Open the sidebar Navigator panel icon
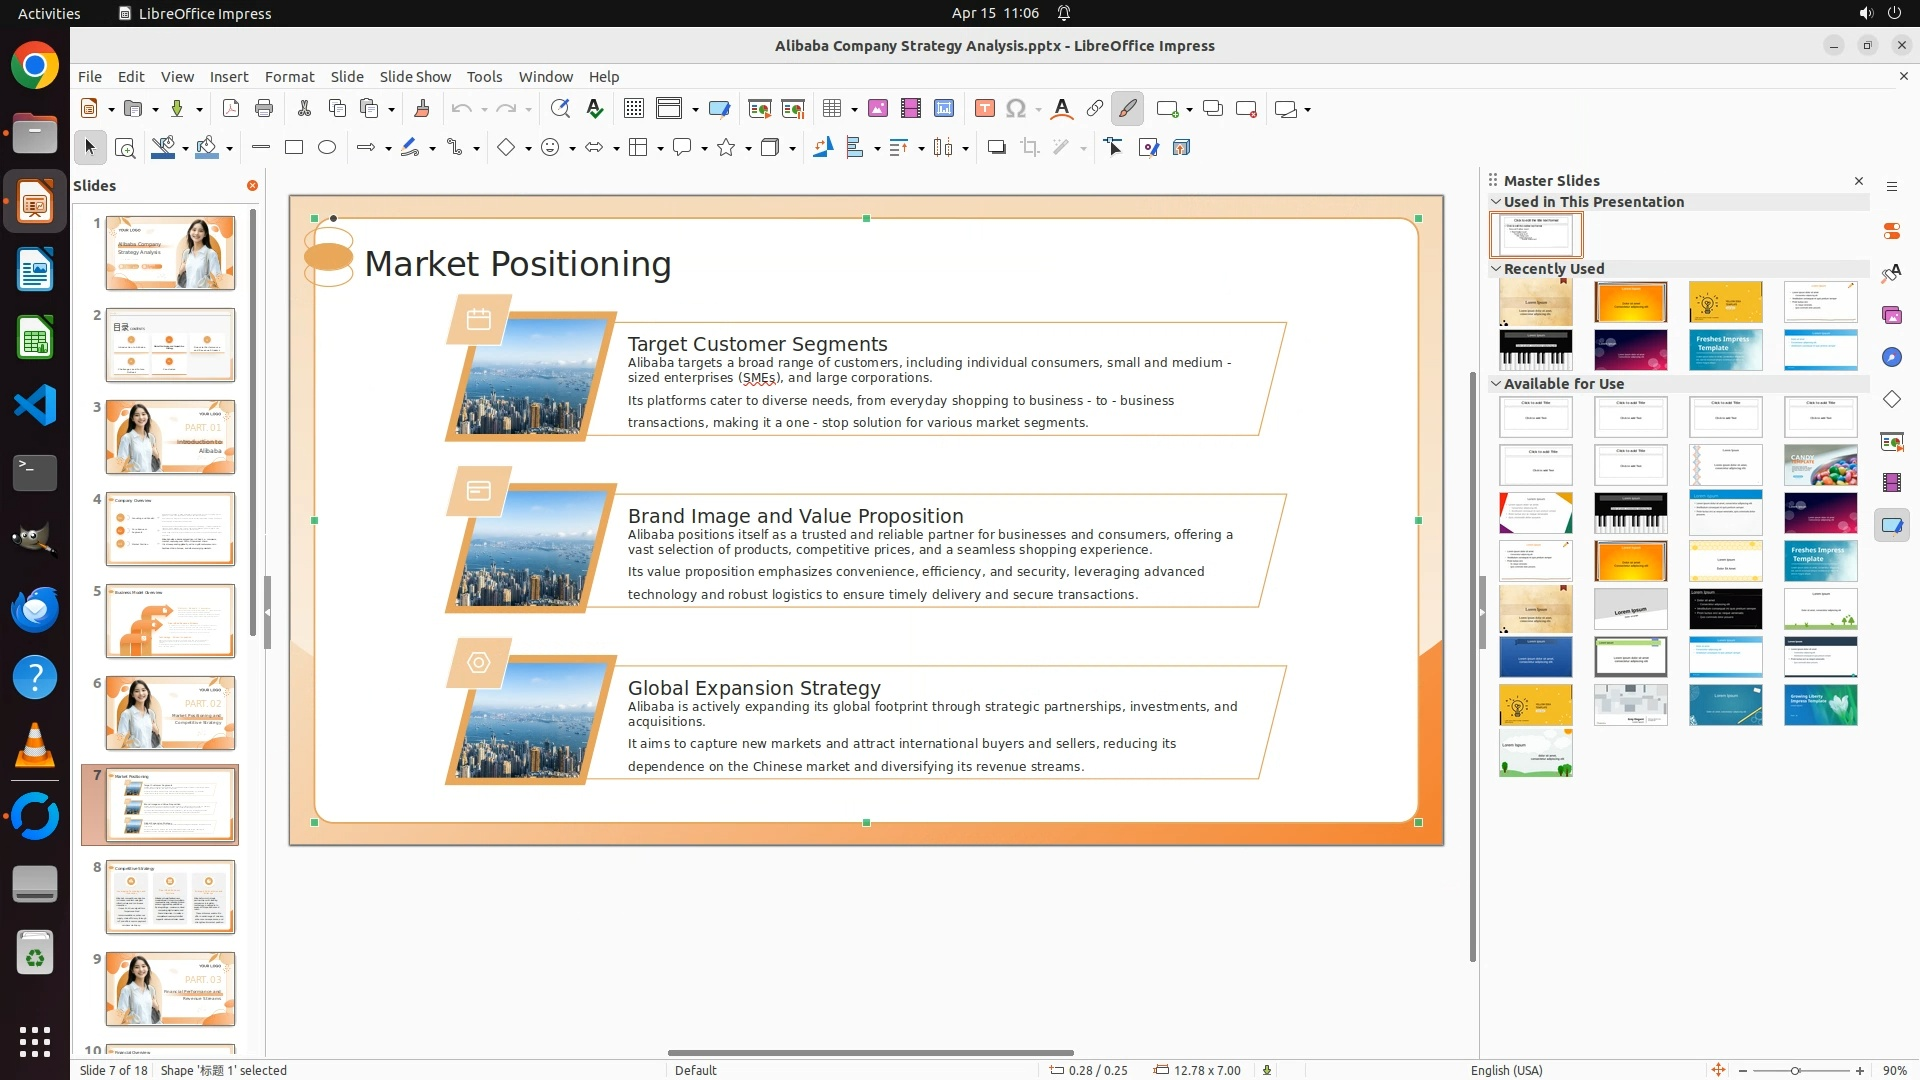Viewport: 1920px width, 1080px height. click(x=1891, y=358)
